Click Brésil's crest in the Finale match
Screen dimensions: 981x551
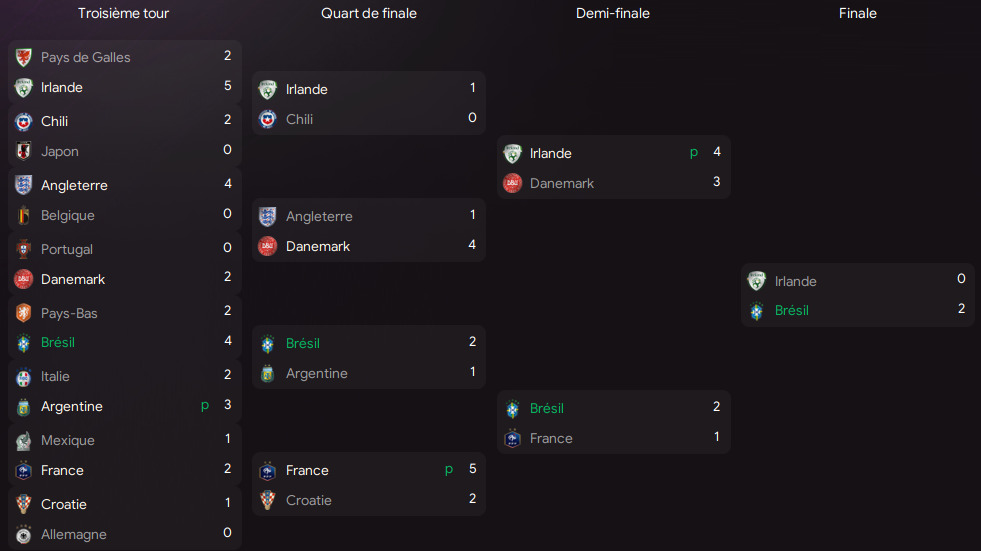[x=757, y=310]
